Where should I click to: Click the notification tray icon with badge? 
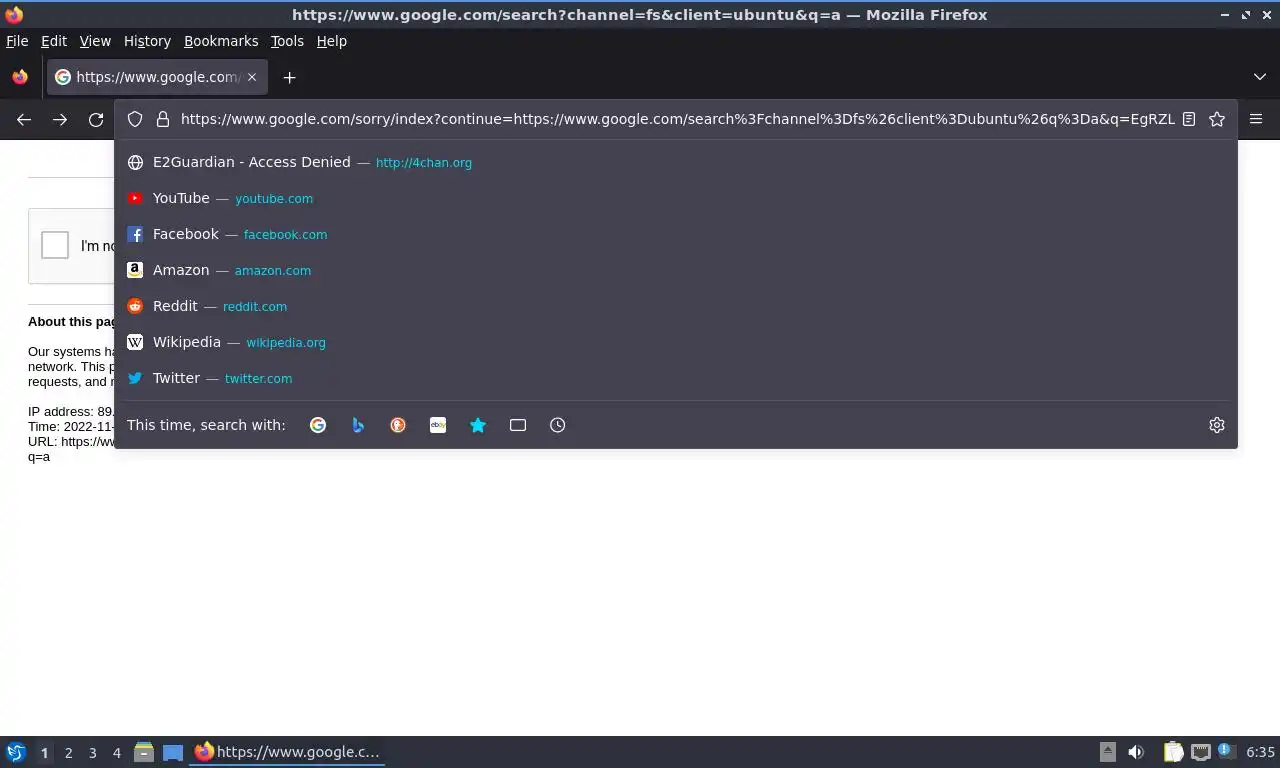[1225, 750]
